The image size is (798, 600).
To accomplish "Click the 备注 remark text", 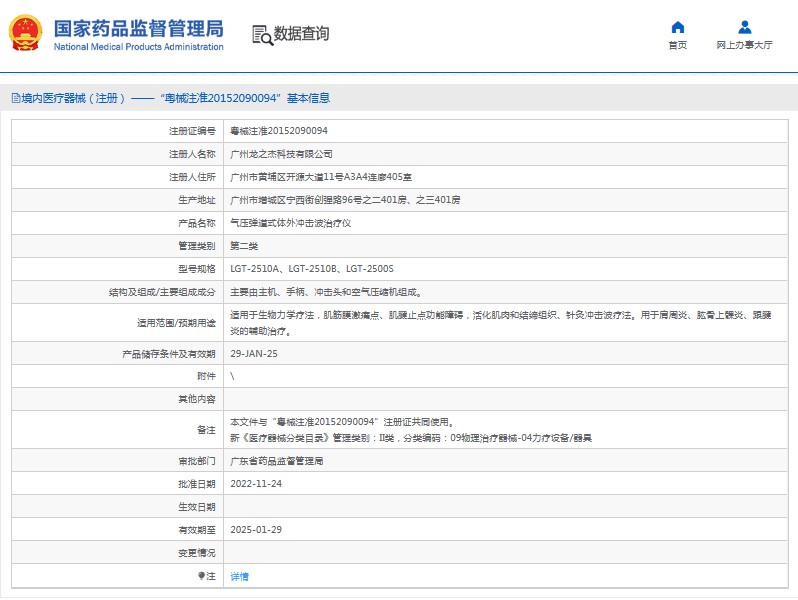I will (x=410, y=430).
